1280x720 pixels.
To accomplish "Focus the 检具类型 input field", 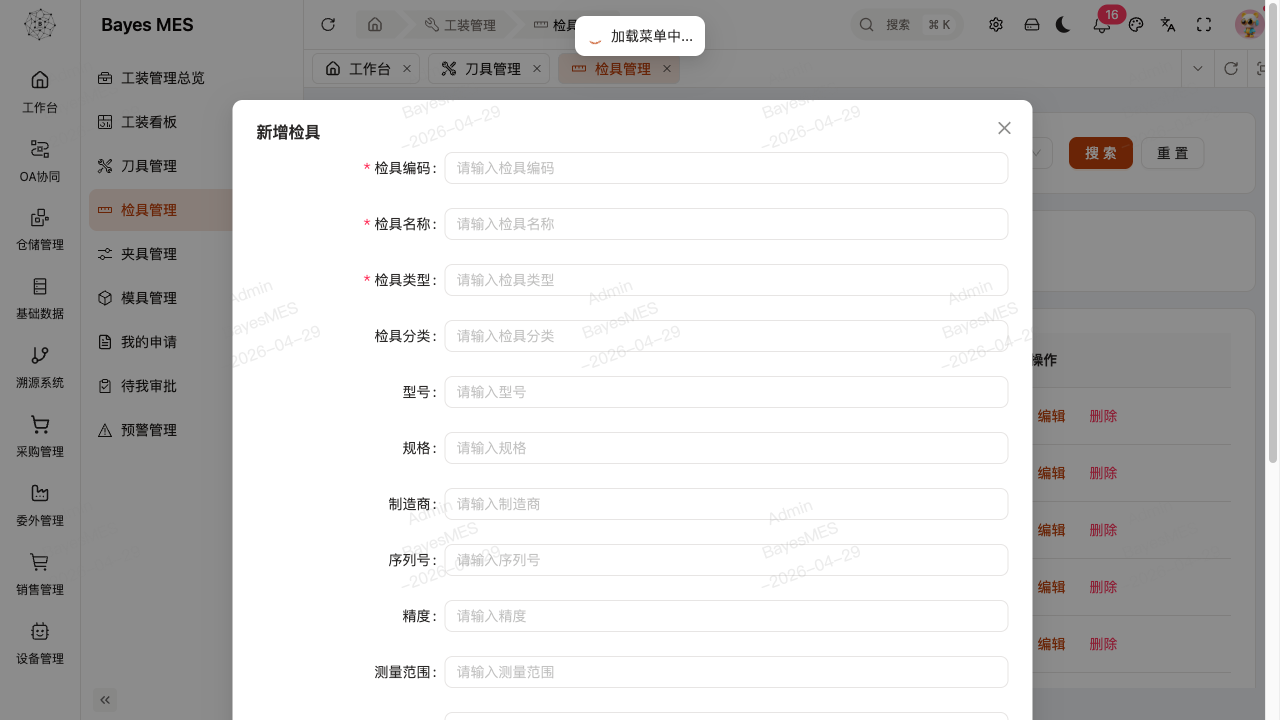I will (x=726, y=280).
